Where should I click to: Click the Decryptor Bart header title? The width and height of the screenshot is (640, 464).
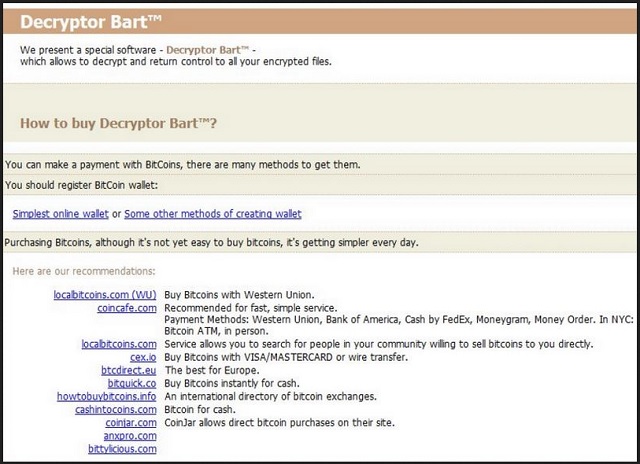click(91, 22)
